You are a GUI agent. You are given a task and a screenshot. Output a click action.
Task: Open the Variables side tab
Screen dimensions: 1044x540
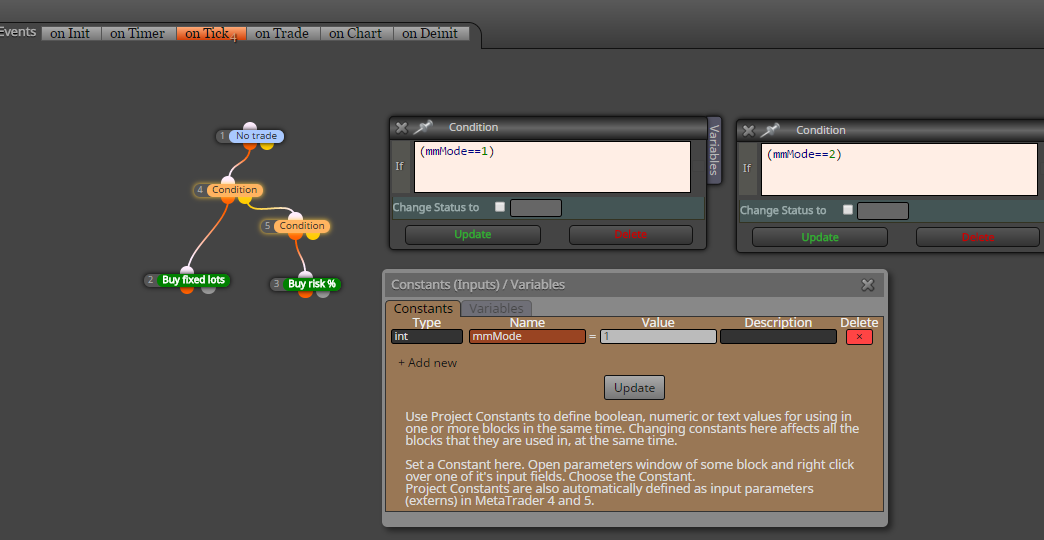click(714, 150)
